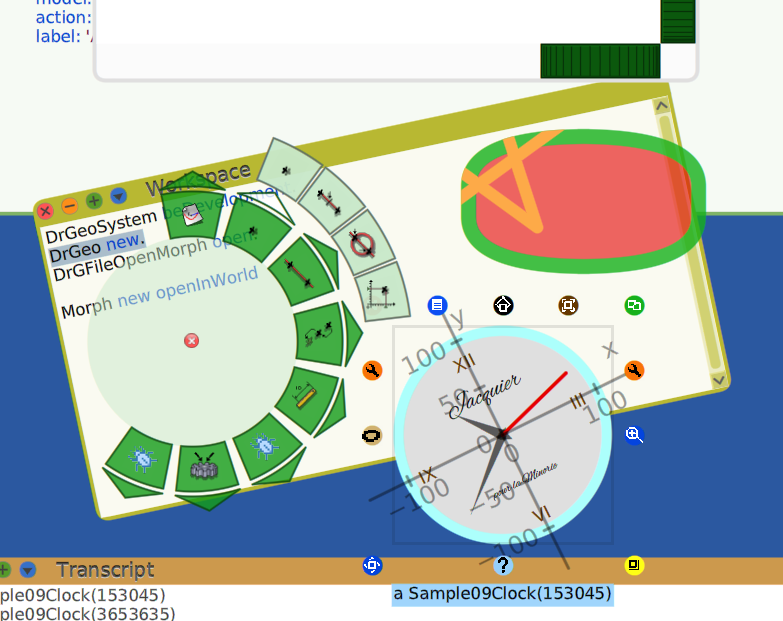
Task: Click the 'label:' text in the code pane
Action: coord(58,36)
